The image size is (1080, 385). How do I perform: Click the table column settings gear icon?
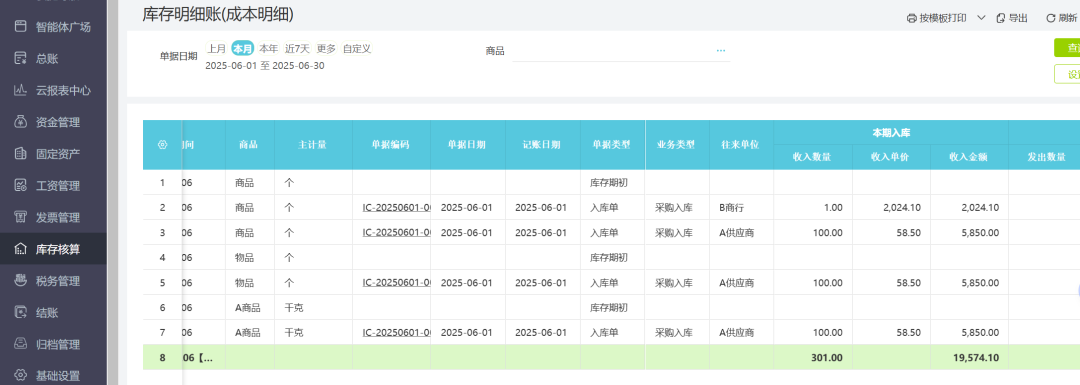pos(163,145)
